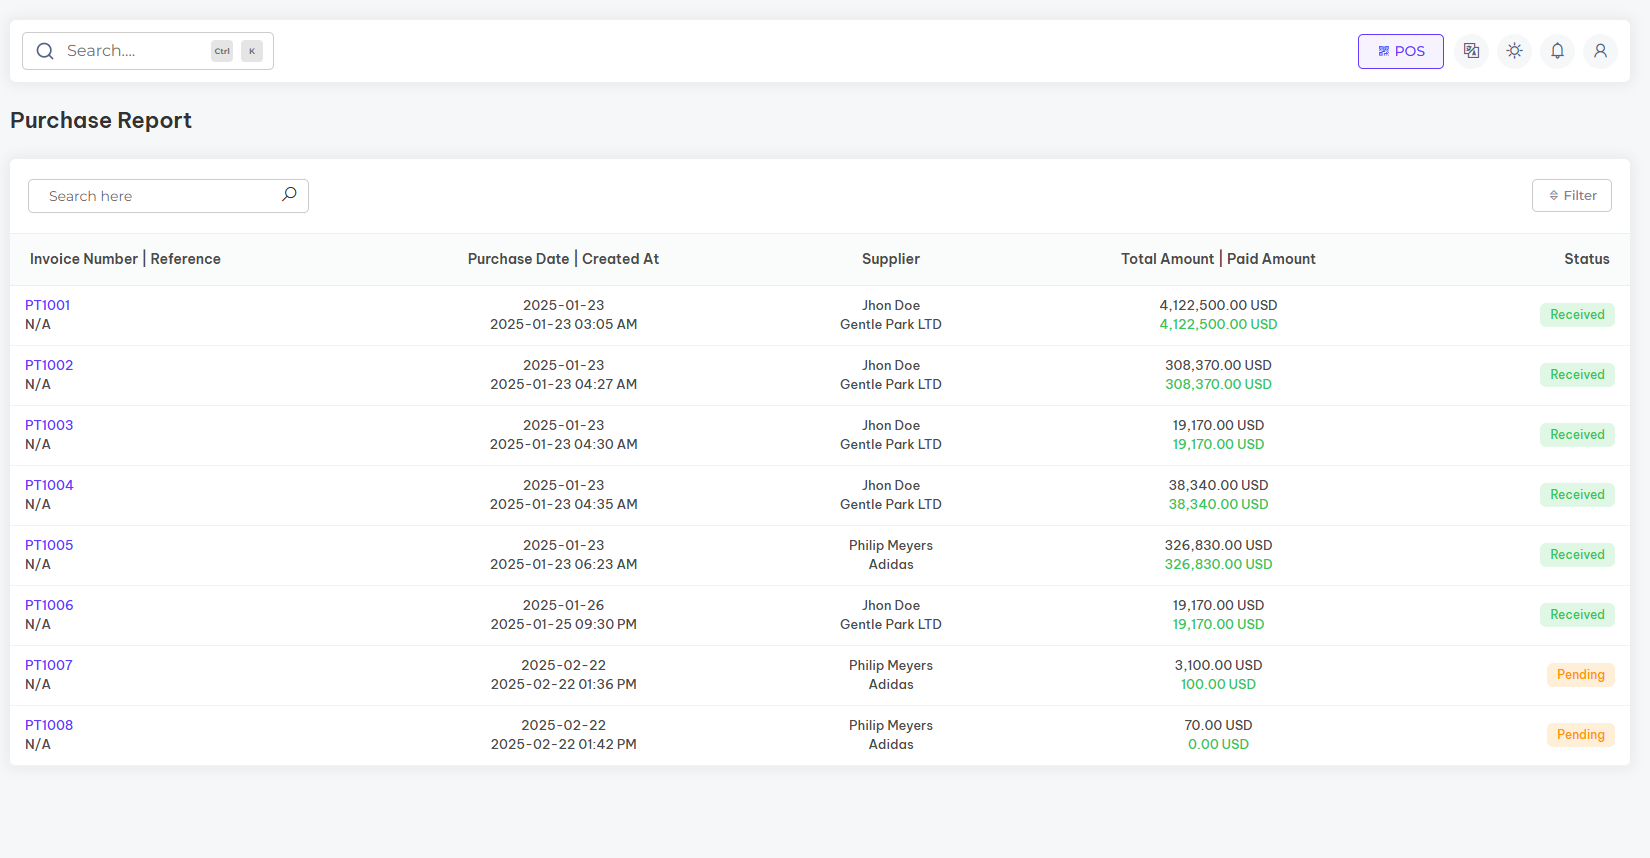Open invoice PT1001
The width and height of the screenshot is (1650, 858).
click(48, 305)
